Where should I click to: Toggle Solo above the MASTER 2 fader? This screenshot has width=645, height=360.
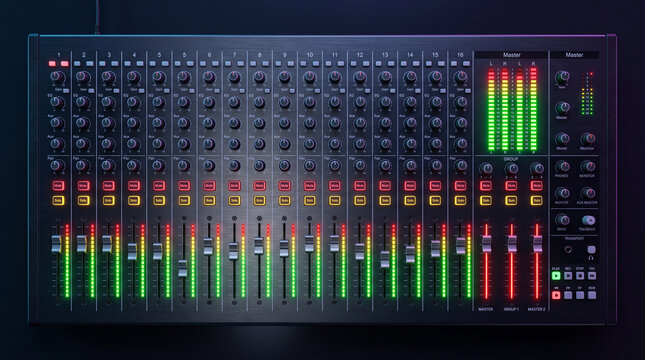(x=536, y=201)
